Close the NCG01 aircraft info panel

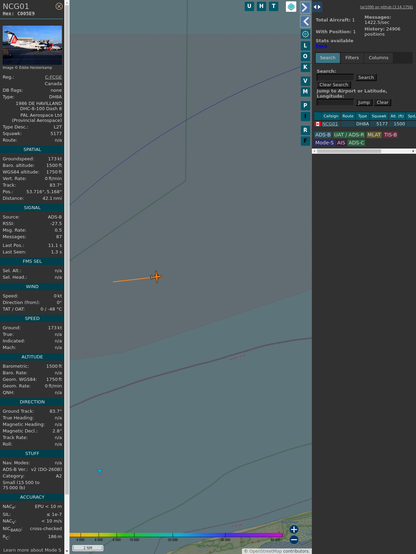pyautogui.click(x=59, y=6)
